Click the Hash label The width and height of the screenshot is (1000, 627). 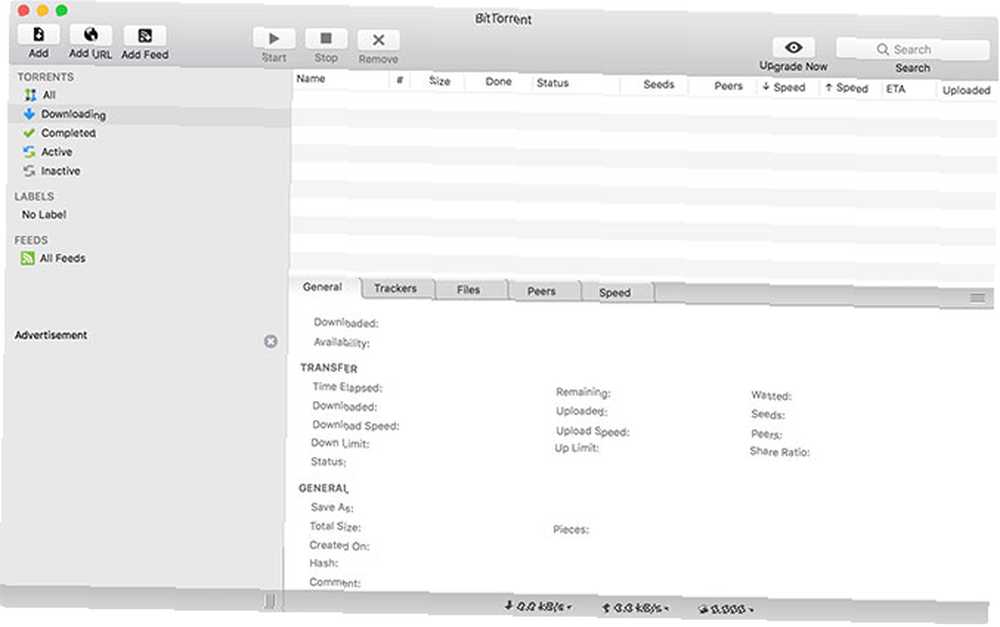coord(324,563)
